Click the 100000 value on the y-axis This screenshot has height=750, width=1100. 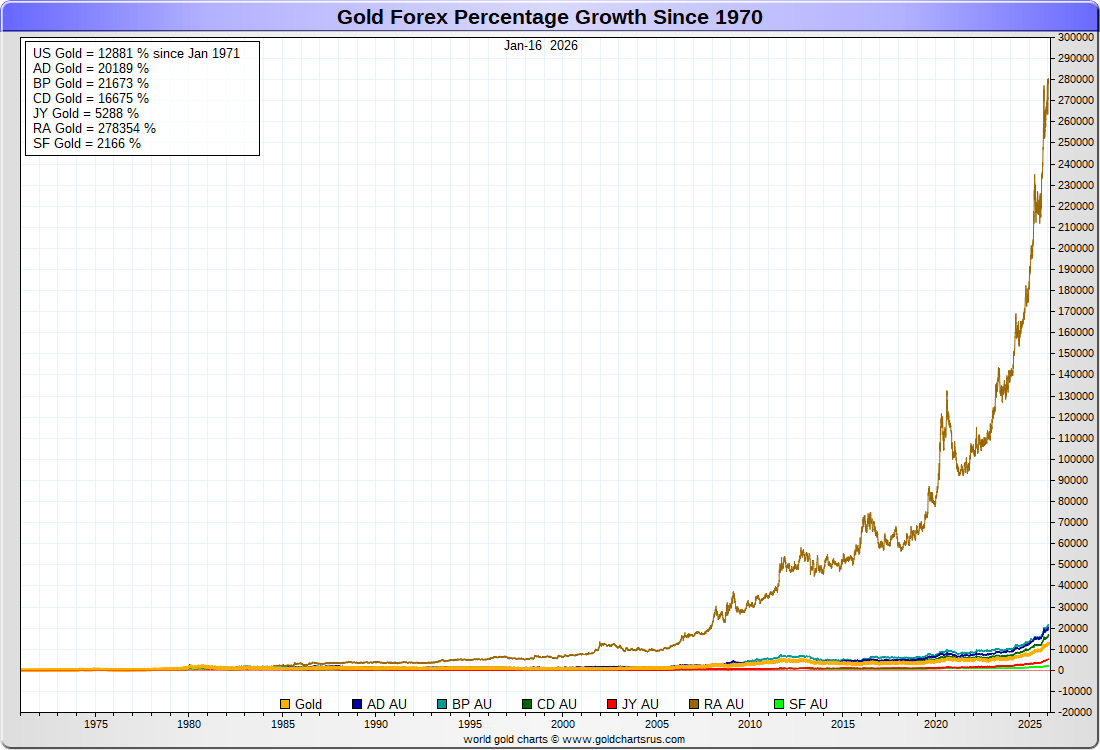pyautogui.click(x=1073, y=459)
